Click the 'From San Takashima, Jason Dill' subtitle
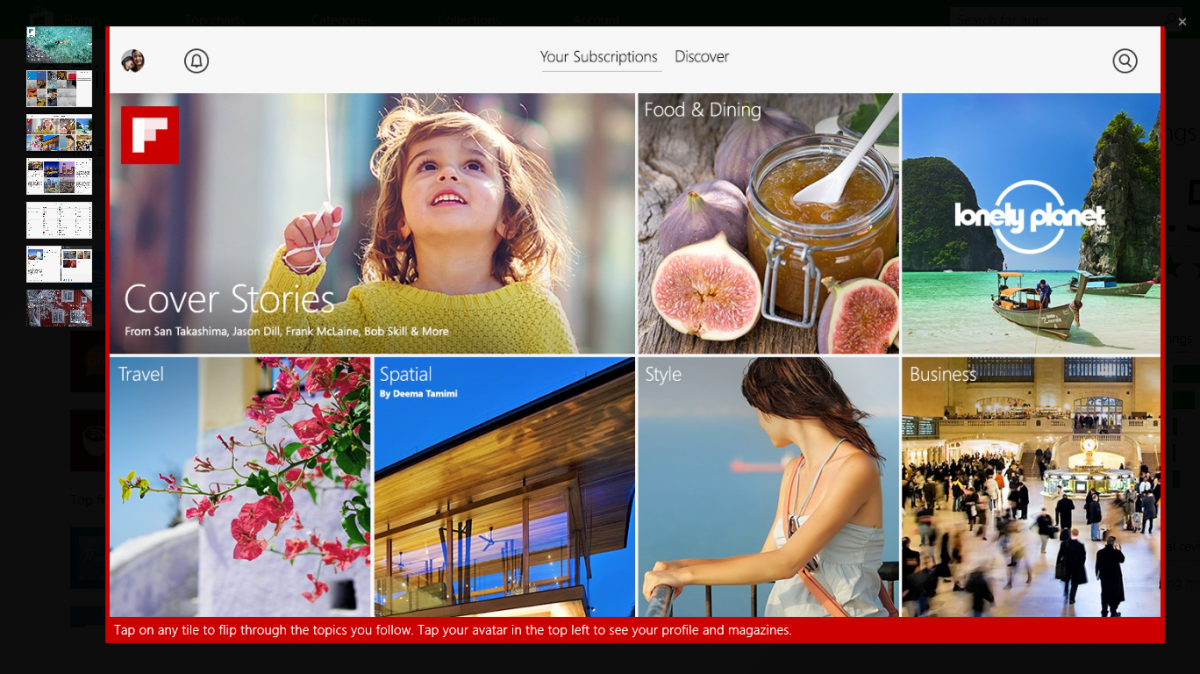Image resolution: width=1200 pixels, height=674 pixels. pos(287,331)
